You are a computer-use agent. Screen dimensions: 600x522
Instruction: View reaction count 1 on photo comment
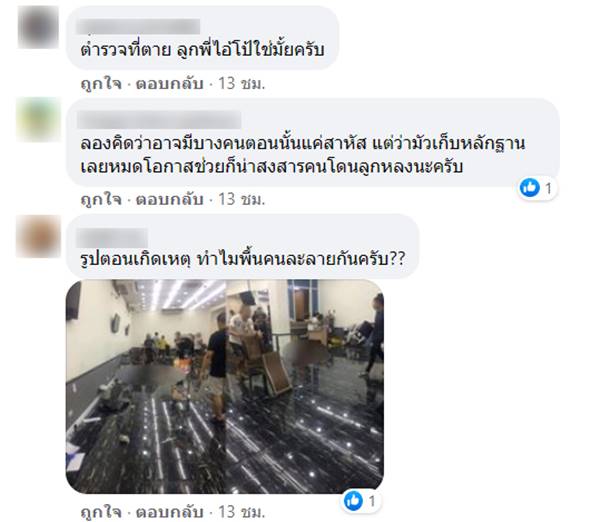click(x=372, y=501)
